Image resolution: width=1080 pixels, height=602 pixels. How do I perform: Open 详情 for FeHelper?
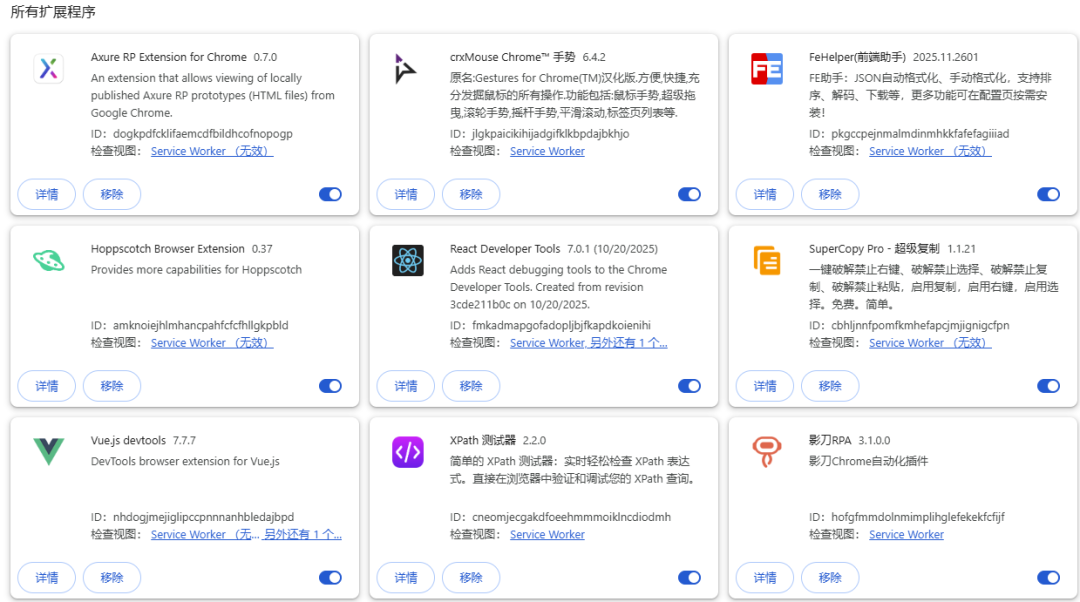click(765, 194)
